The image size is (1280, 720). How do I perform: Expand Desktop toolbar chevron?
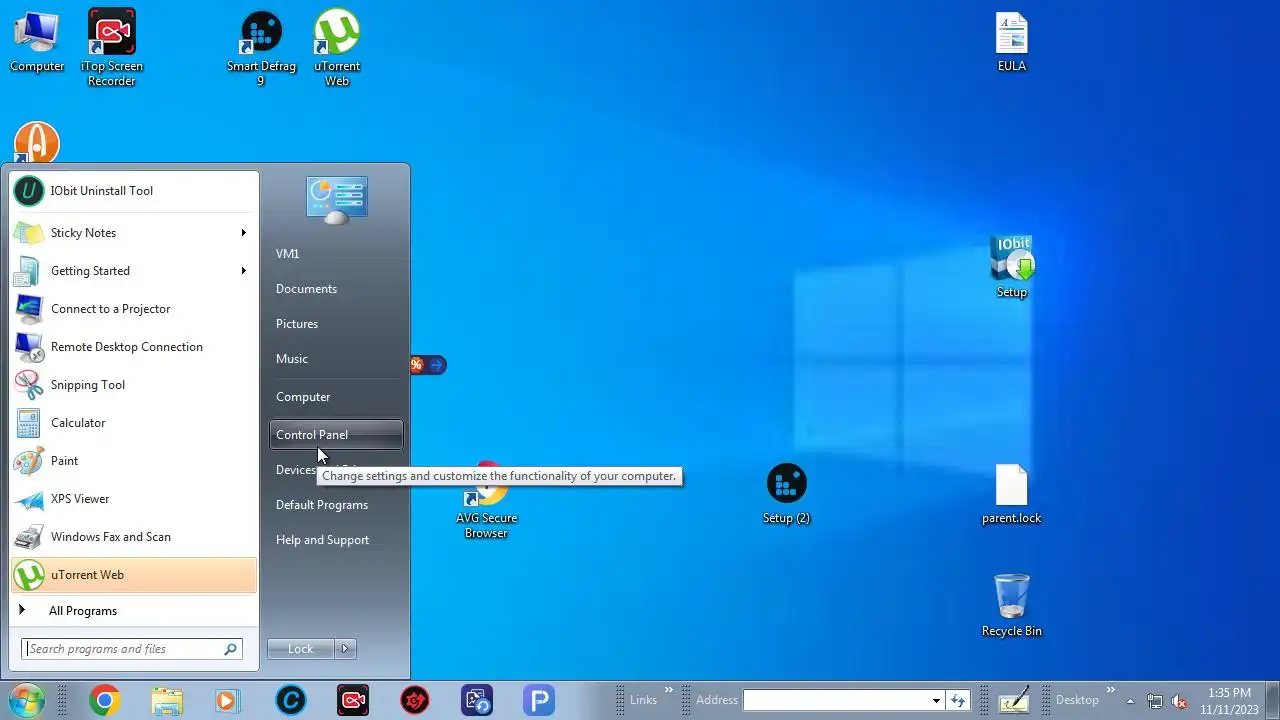(1110, 690)
